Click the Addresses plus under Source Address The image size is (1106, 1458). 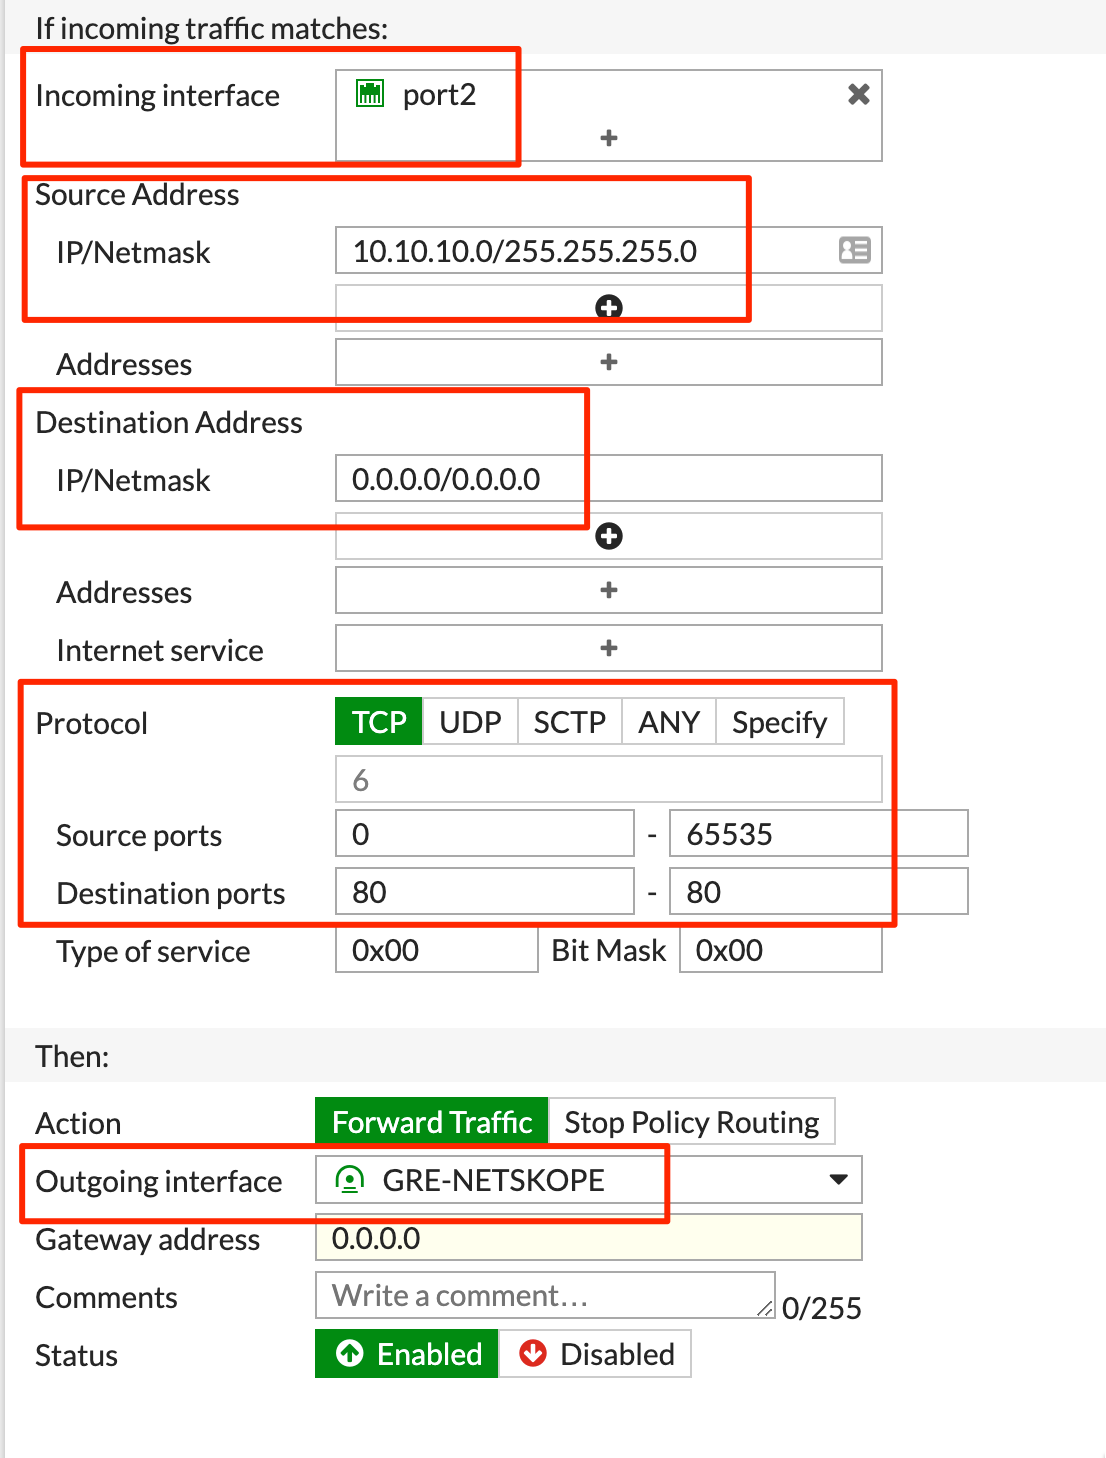pyautogui.click(x=609, y=362)
